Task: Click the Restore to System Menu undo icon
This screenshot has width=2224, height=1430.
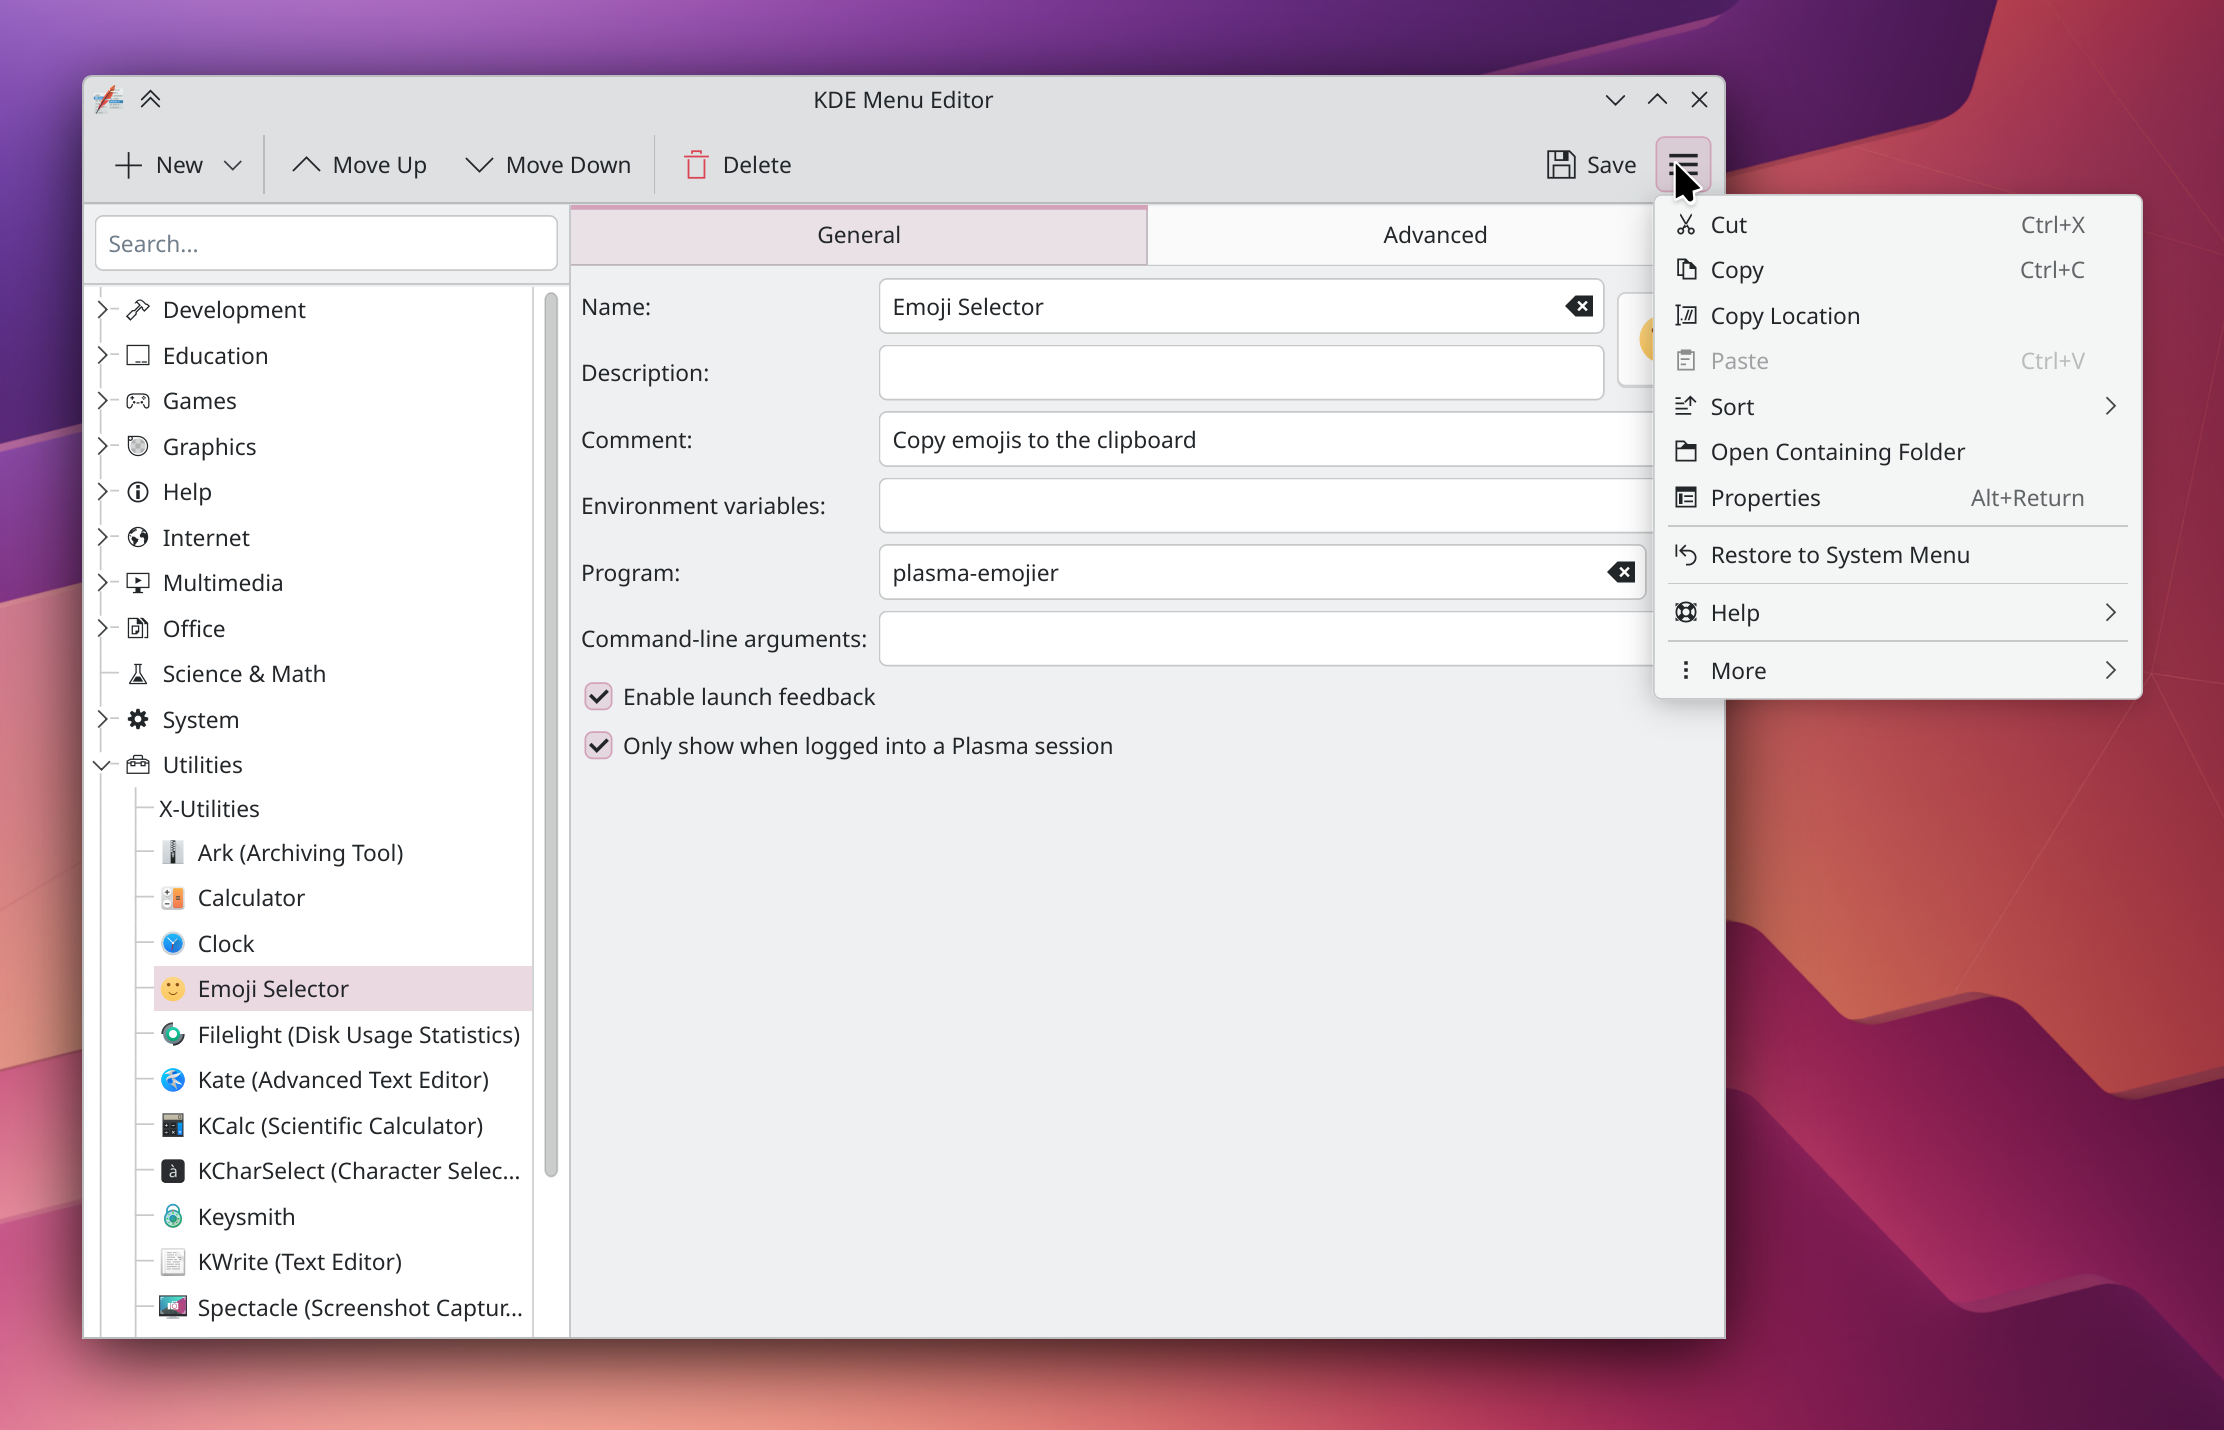Action: (1686, 555)
